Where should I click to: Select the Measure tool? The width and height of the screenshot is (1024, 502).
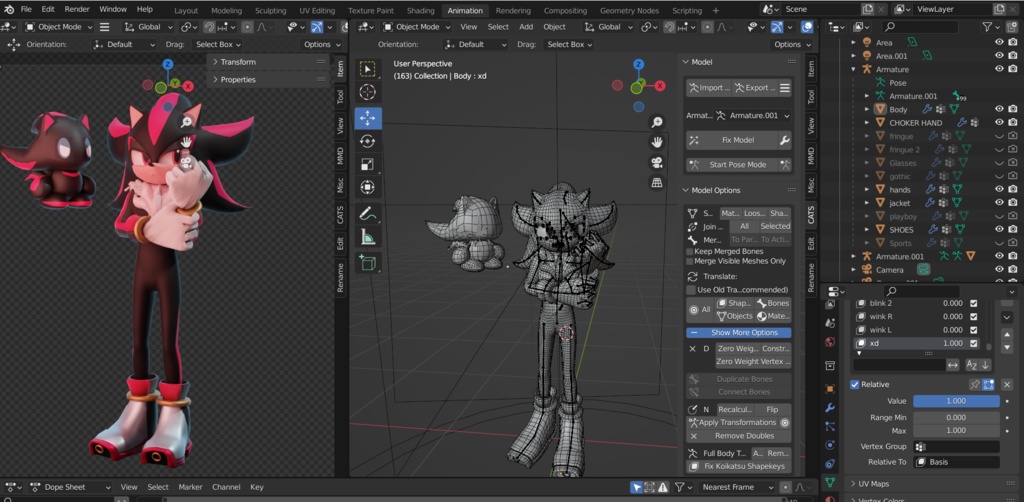[x=368, y=238]
